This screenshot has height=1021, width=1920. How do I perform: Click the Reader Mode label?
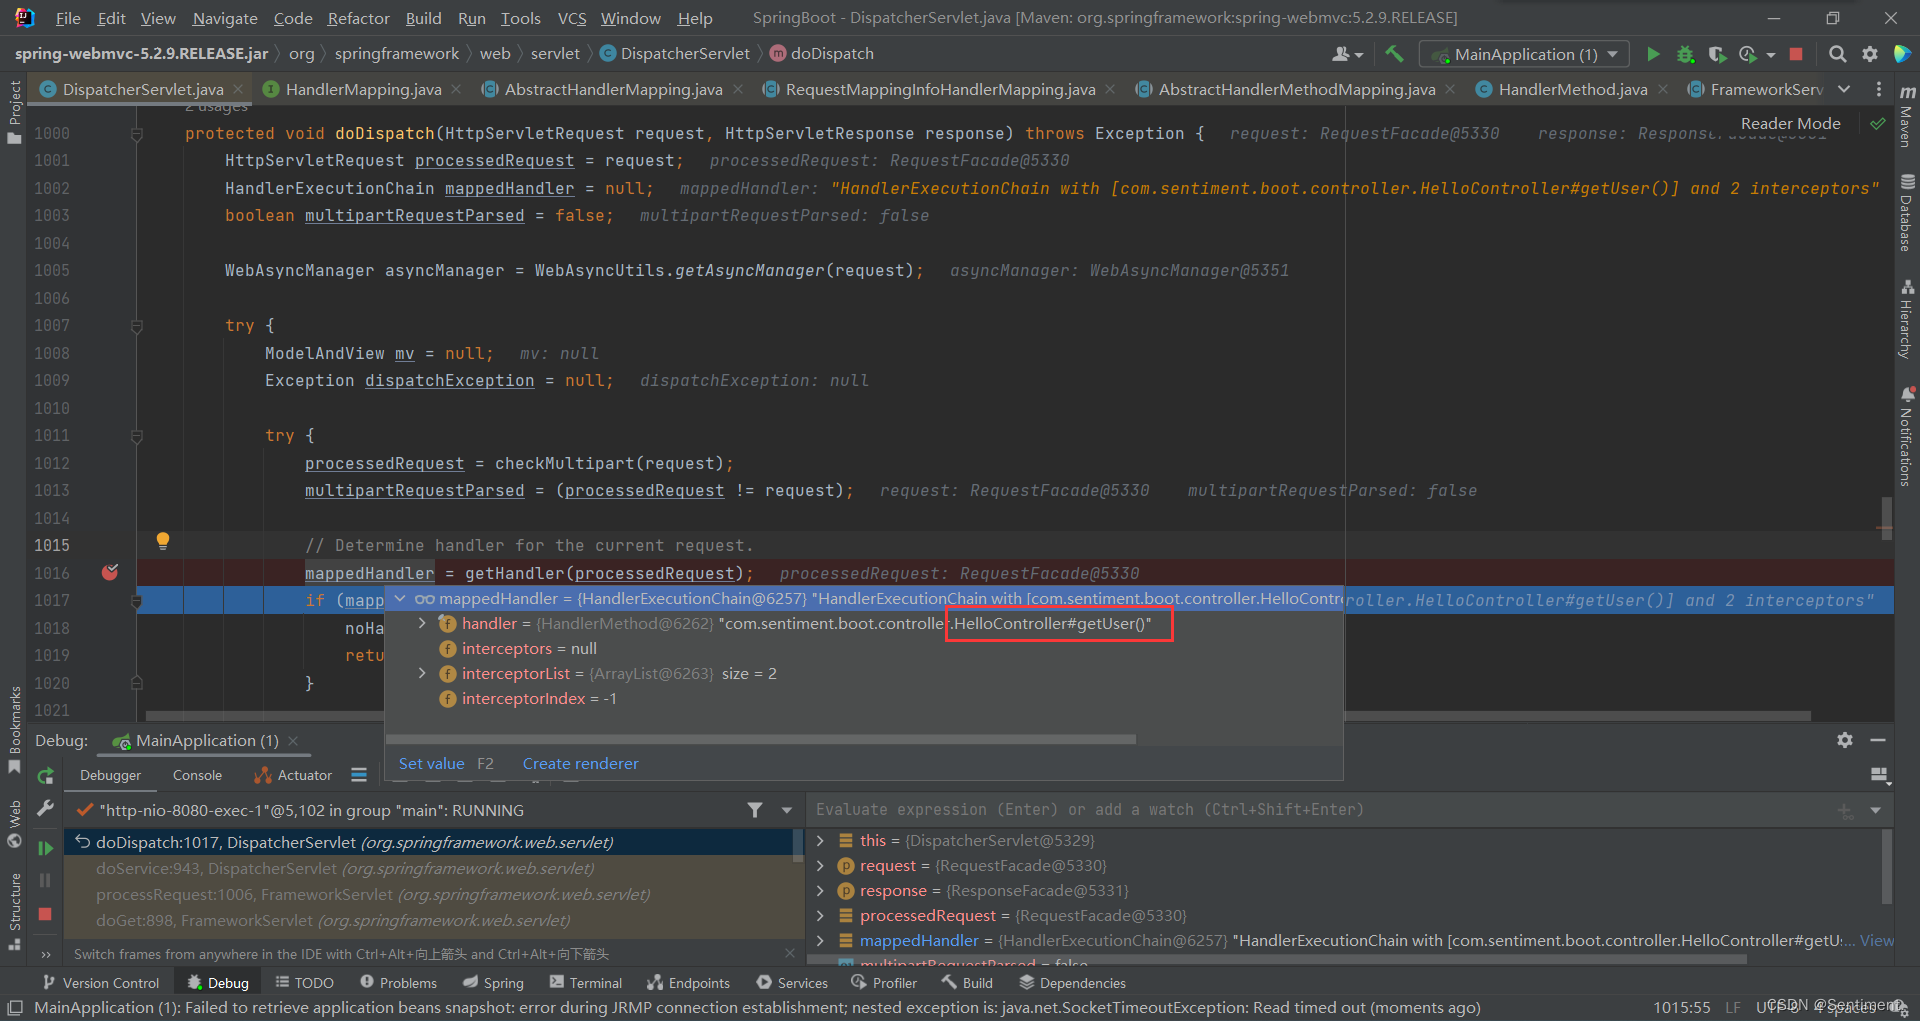[x=1790, y=123]
